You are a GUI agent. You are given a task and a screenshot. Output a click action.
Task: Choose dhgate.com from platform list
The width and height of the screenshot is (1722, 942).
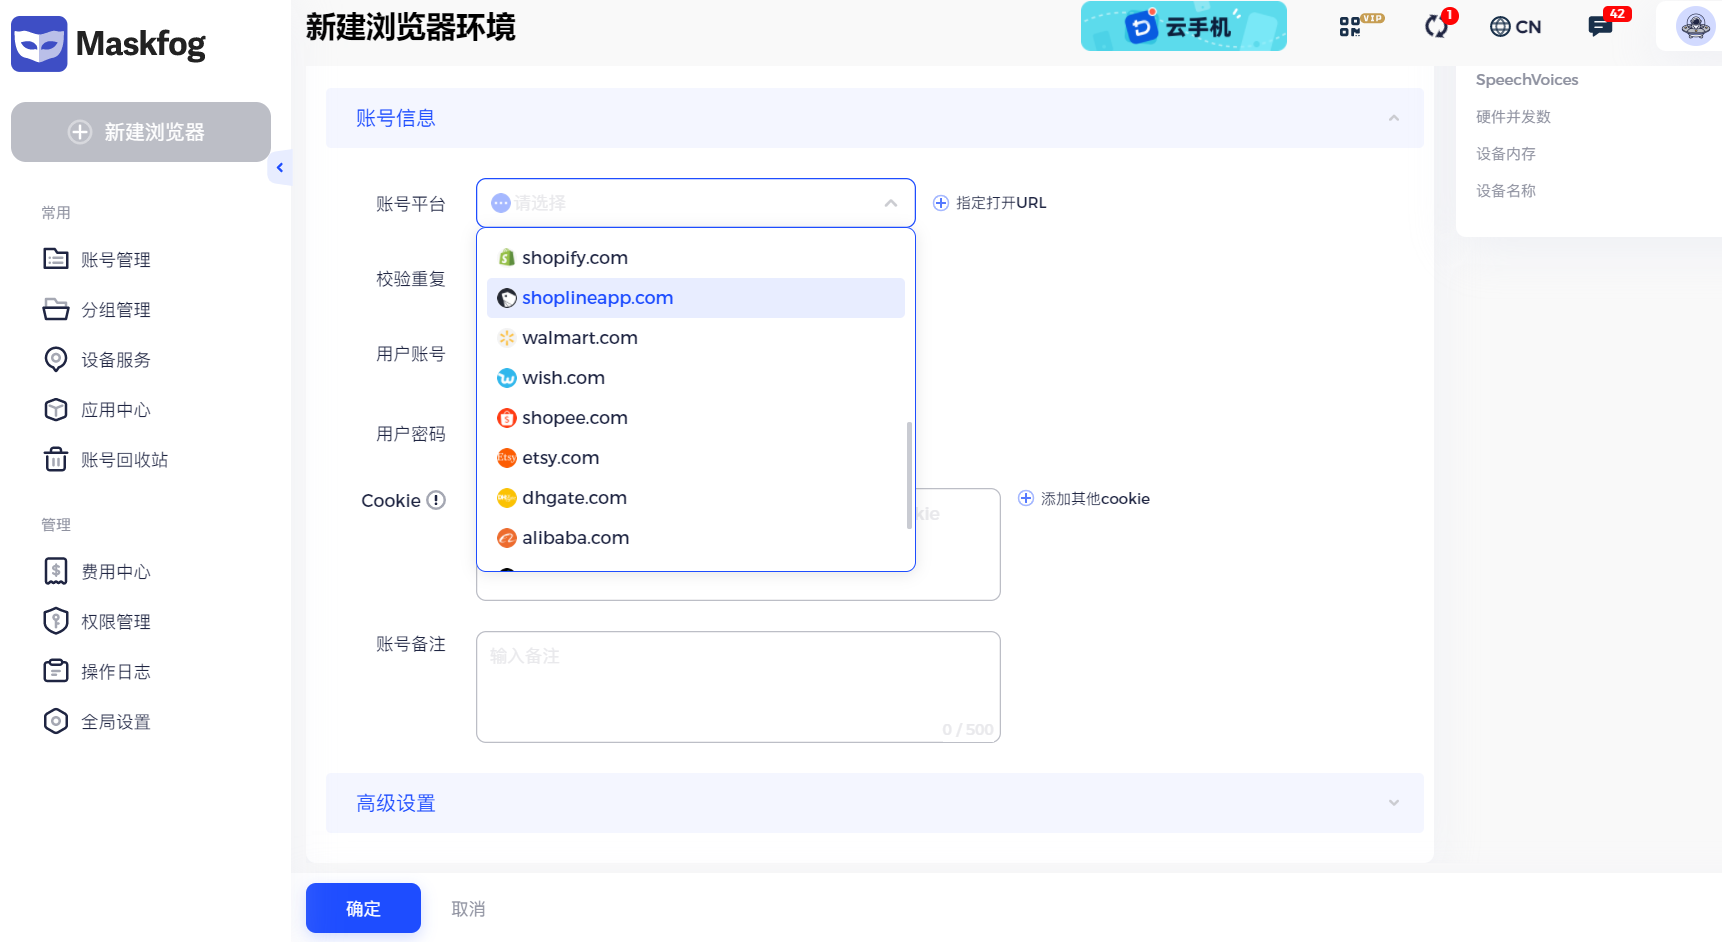696,497
